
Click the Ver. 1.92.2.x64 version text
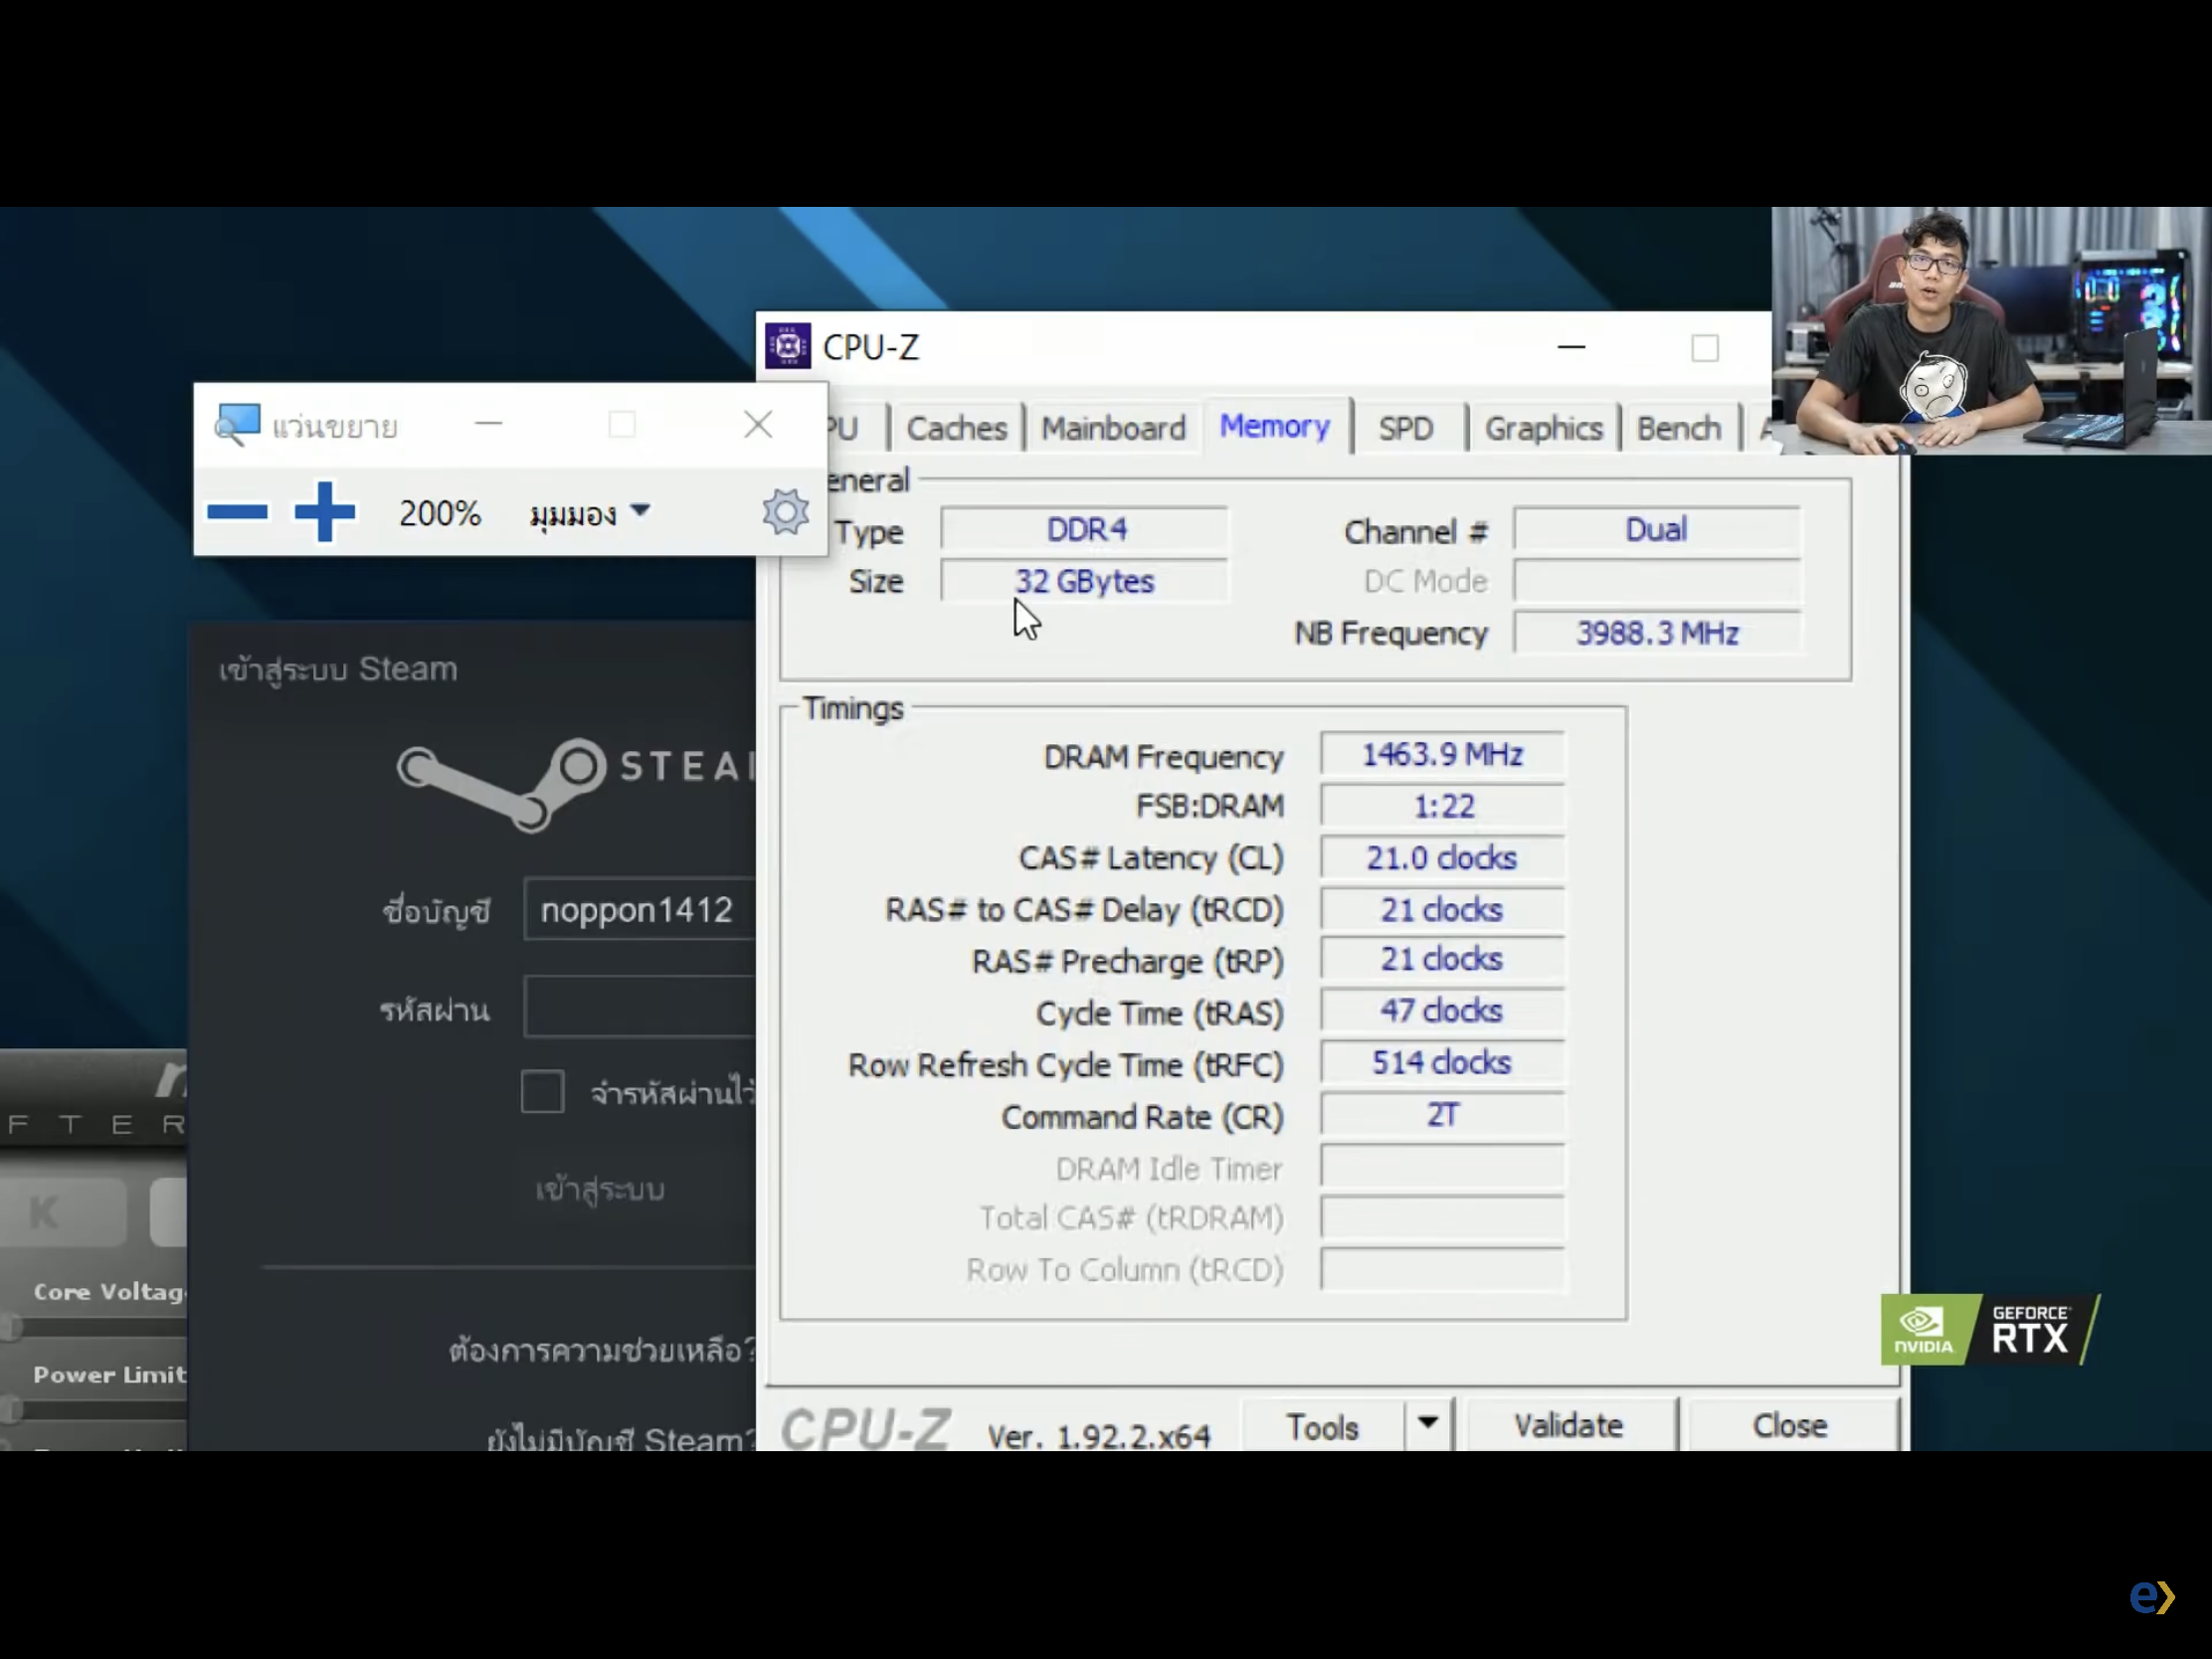pyautogui.click(x=1098, y=1437)
